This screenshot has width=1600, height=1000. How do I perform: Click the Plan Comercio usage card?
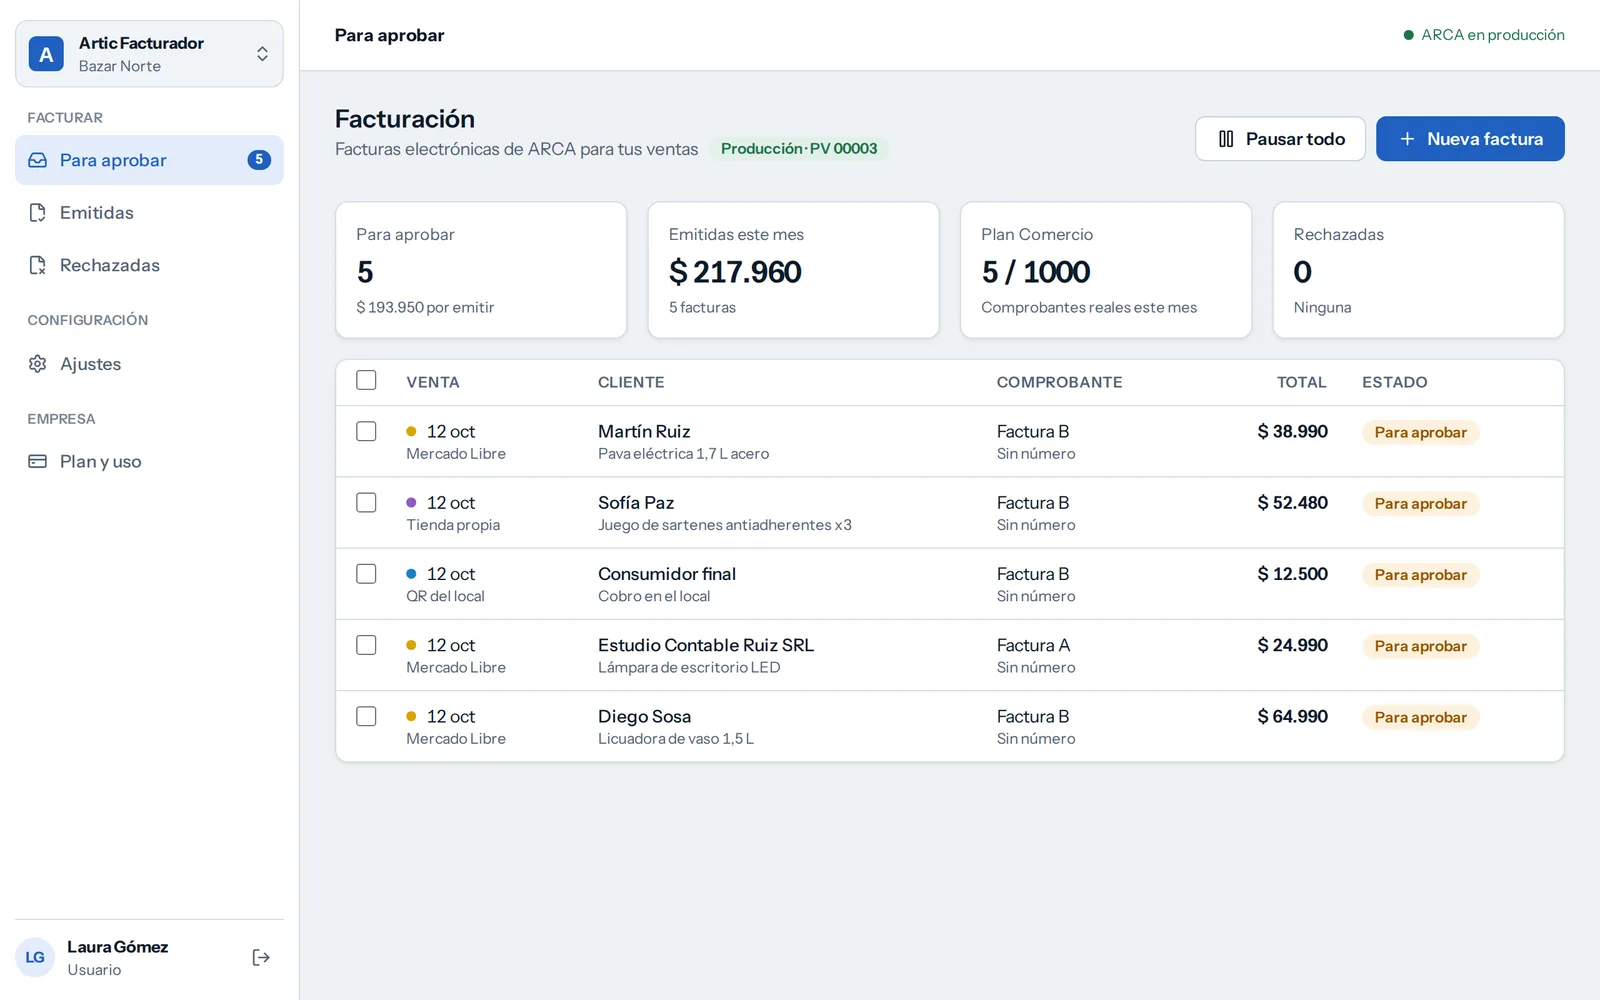click(1106, 270)
